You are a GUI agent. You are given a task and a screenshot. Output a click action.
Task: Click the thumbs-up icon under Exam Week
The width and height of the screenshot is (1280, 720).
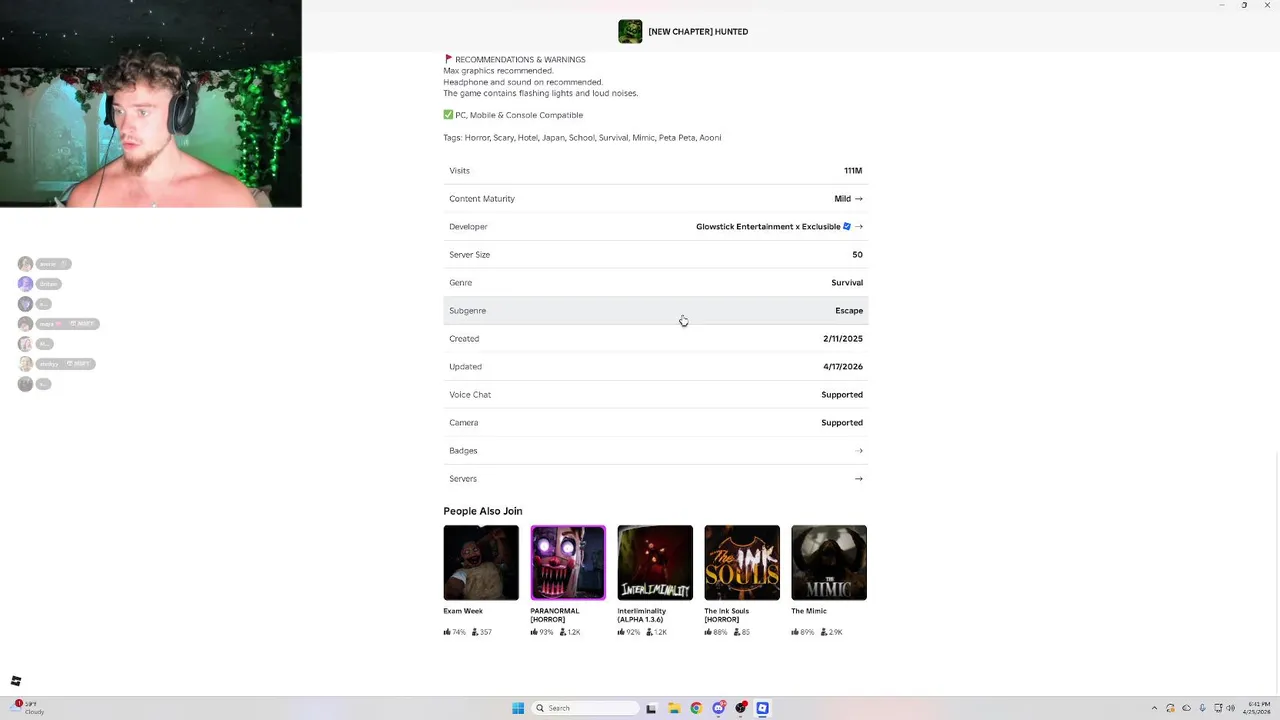(447, 632)
